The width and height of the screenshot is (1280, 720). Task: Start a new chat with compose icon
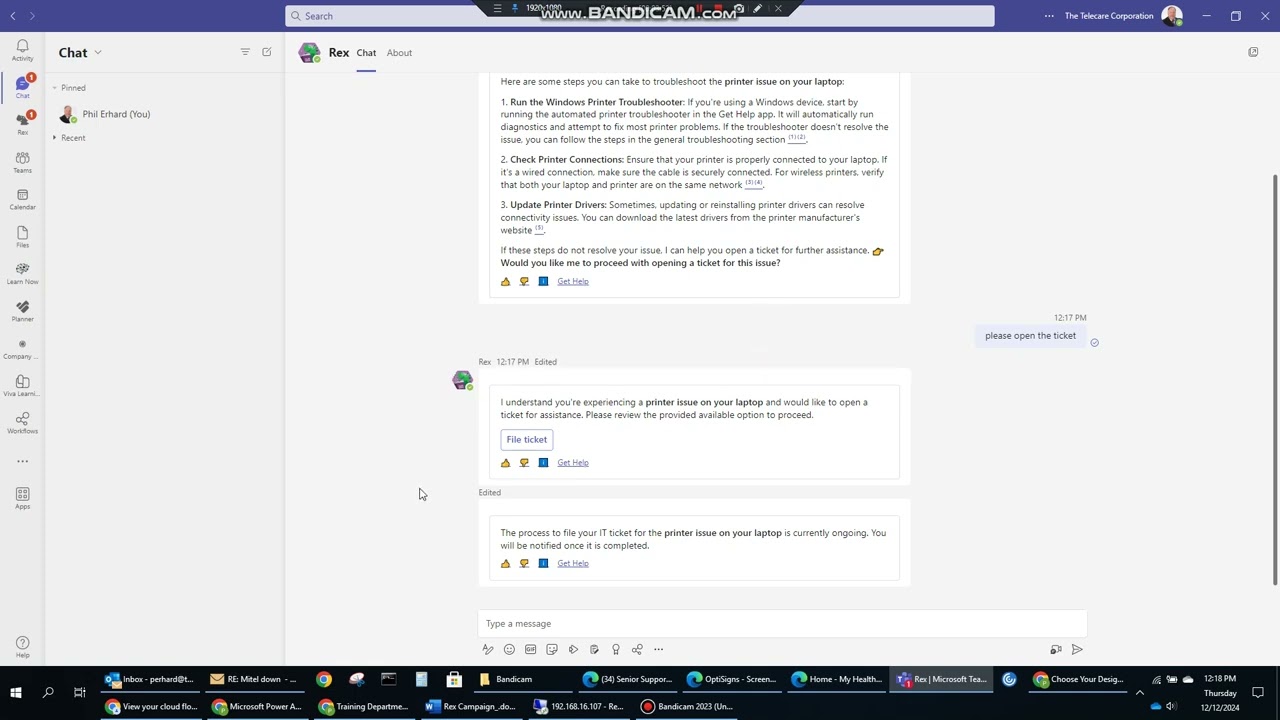[267, 52]
